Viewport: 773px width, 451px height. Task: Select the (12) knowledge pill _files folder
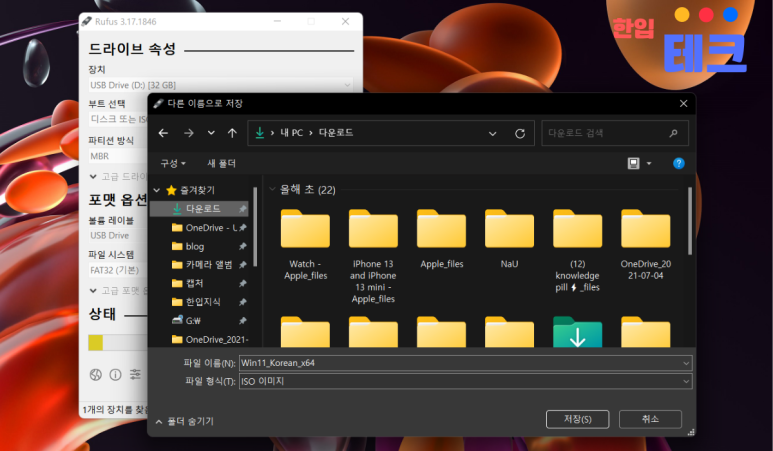[x=577, y=250]
